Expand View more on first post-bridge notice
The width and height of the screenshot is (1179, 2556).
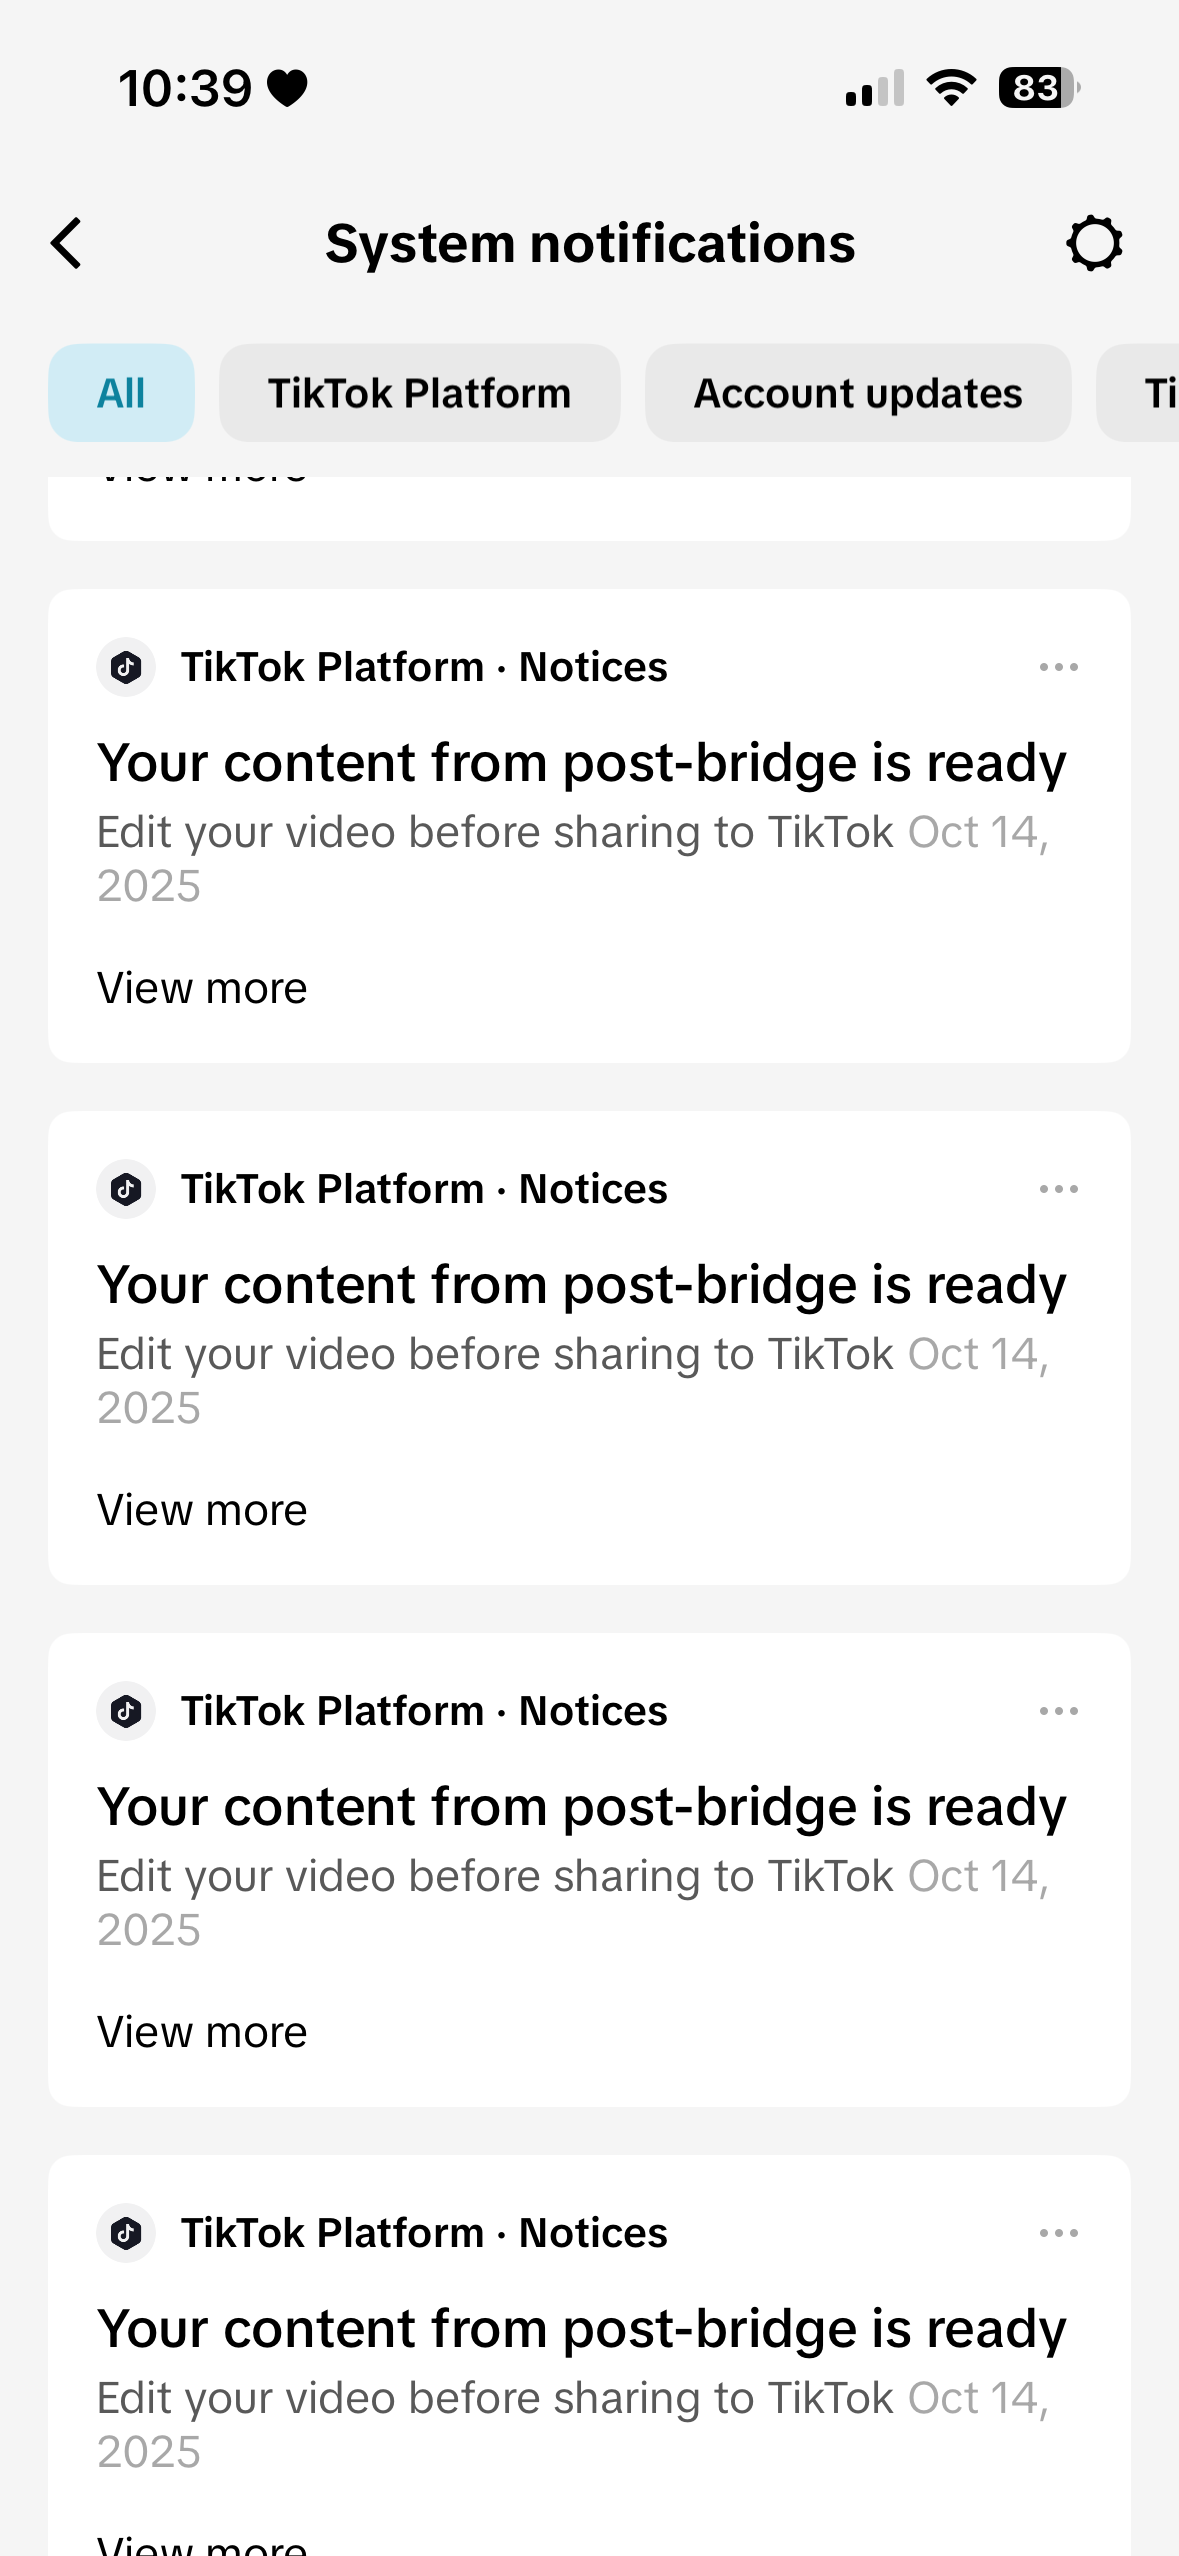click(202, 988)
